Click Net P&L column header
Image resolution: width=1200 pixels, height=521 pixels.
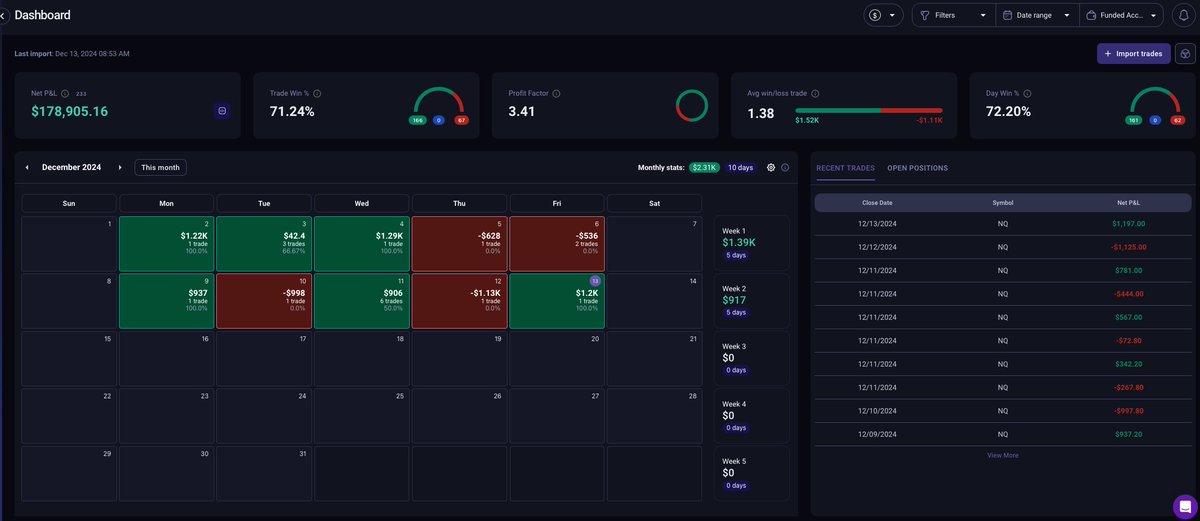pyautogui.click(x=1128, y=202)
